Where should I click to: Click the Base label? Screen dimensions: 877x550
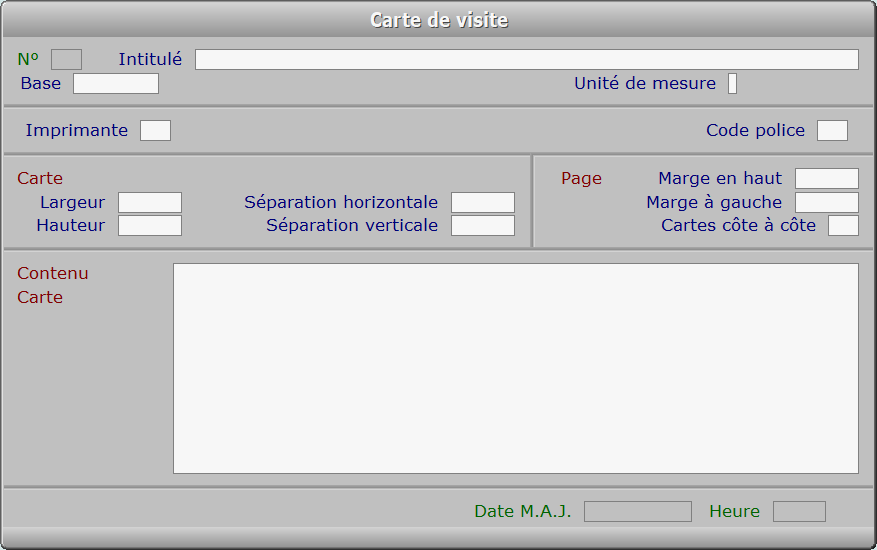pos(41,83)
